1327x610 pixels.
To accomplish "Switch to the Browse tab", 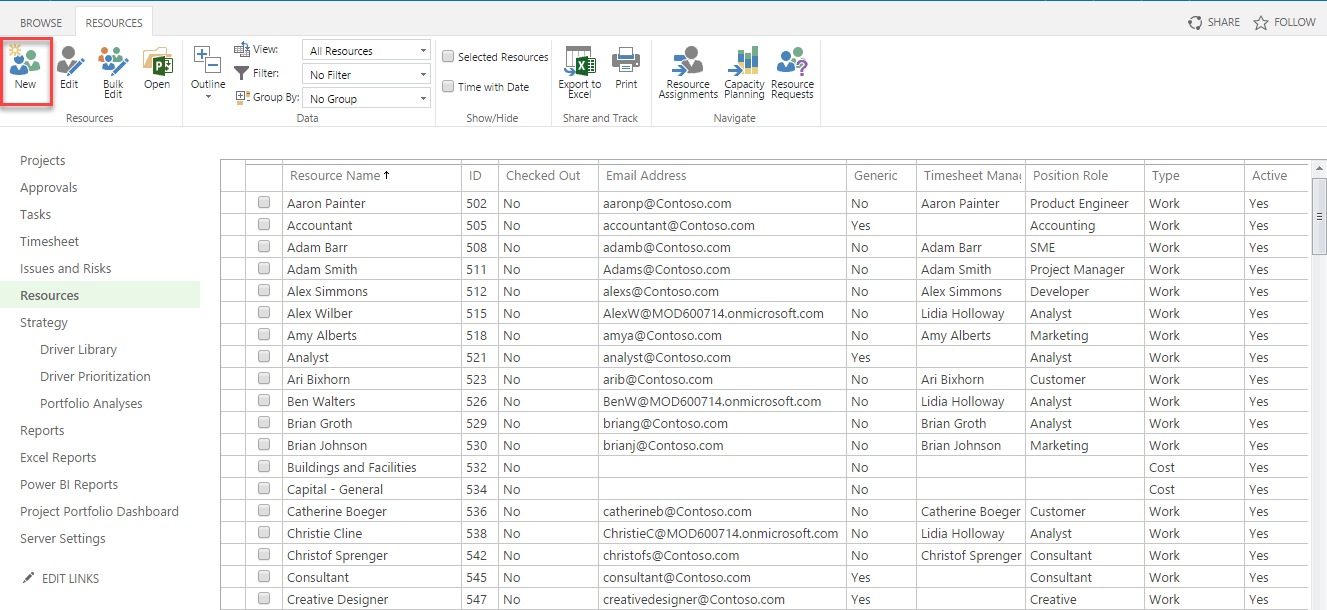I will (41, 23).
